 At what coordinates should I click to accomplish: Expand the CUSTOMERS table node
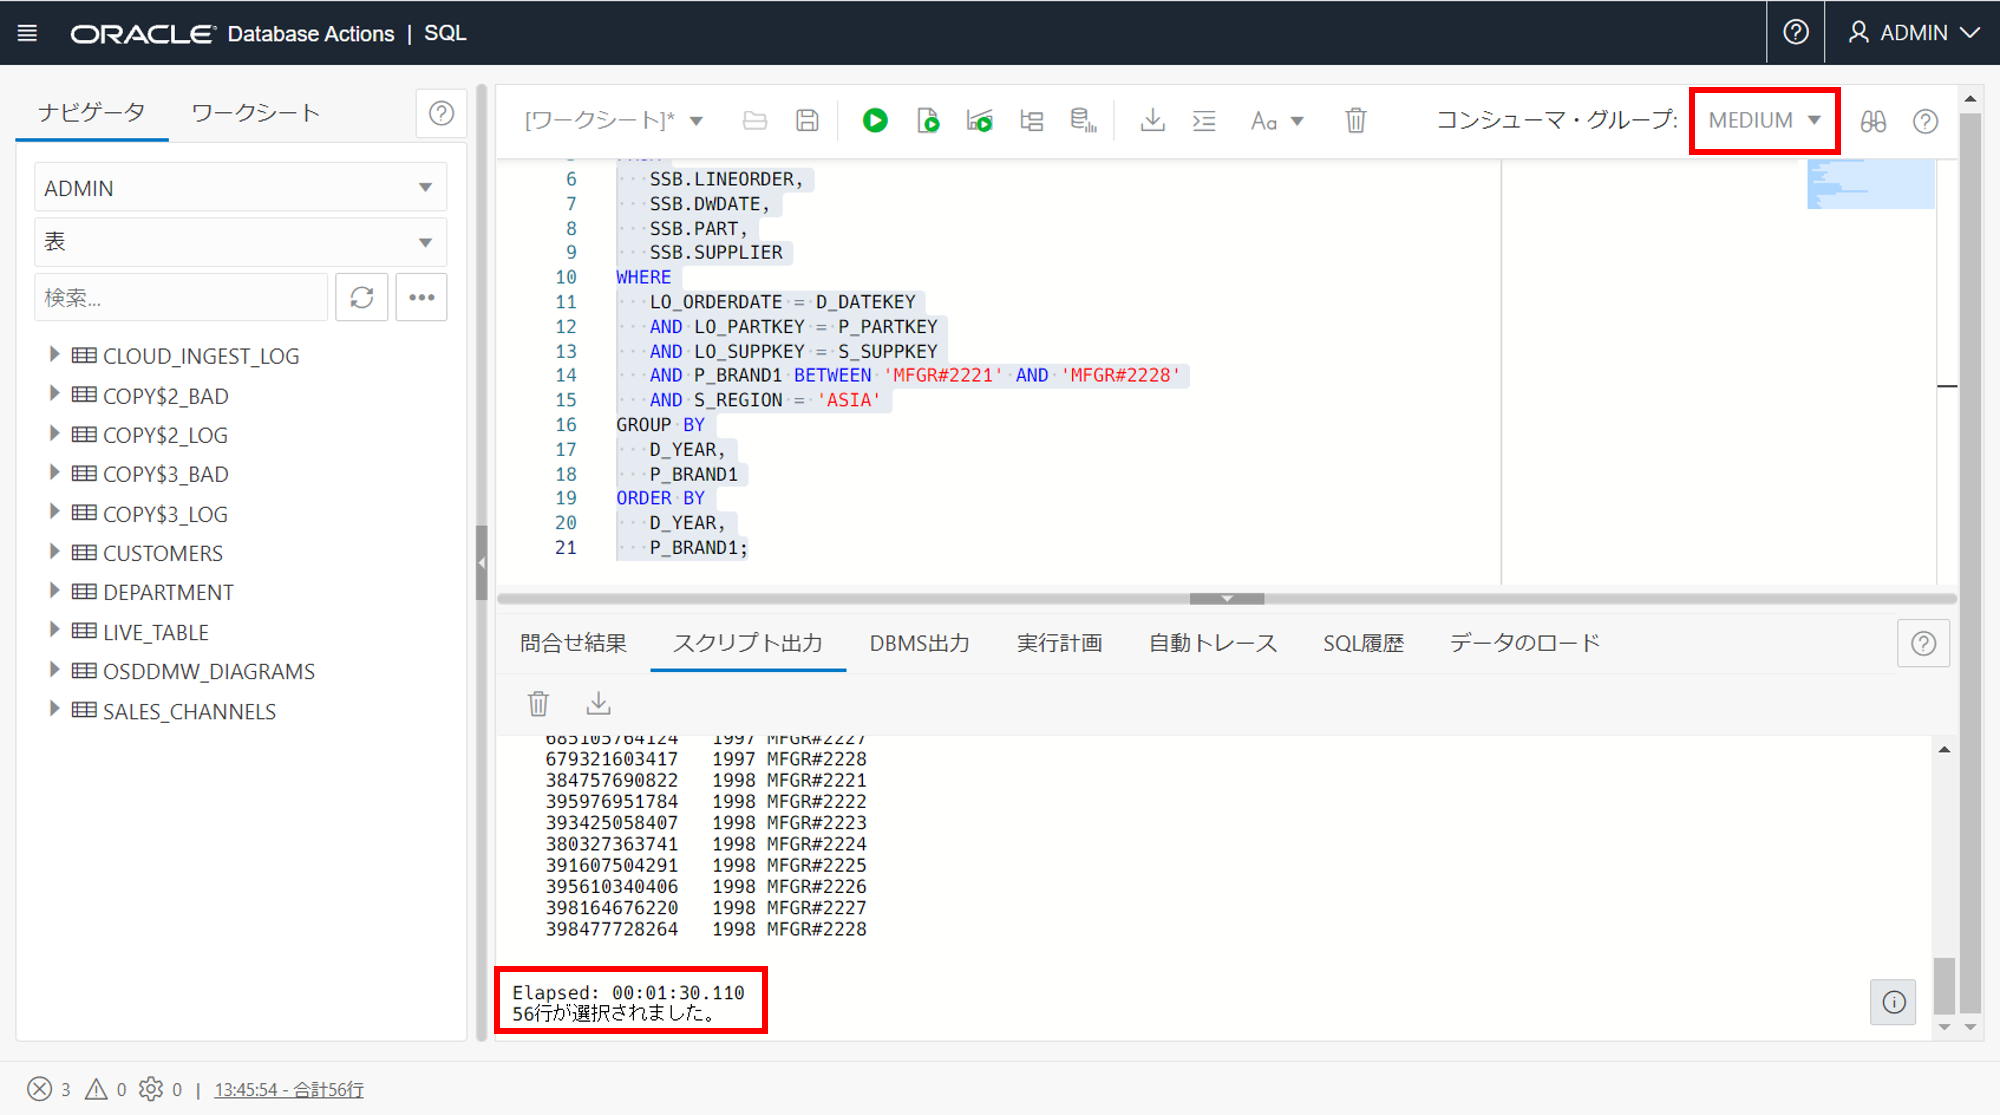coord(54,552)
